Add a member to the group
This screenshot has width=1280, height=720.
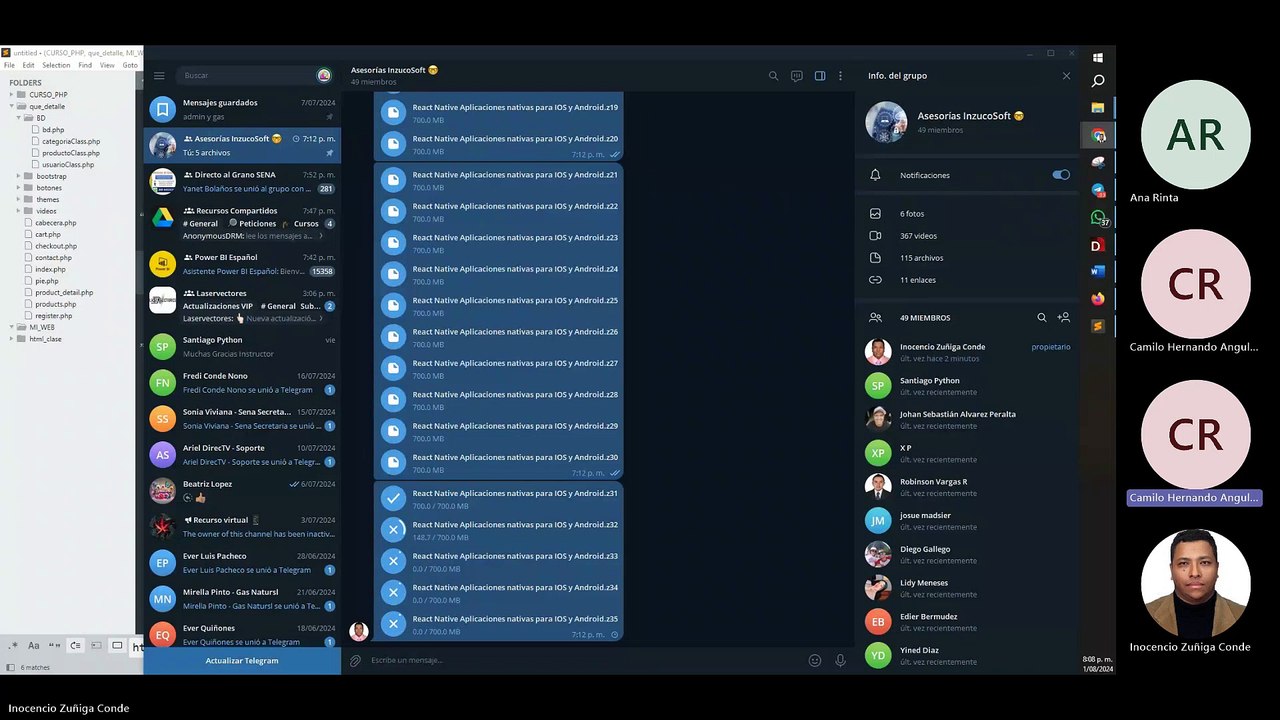coord(1064,317)
